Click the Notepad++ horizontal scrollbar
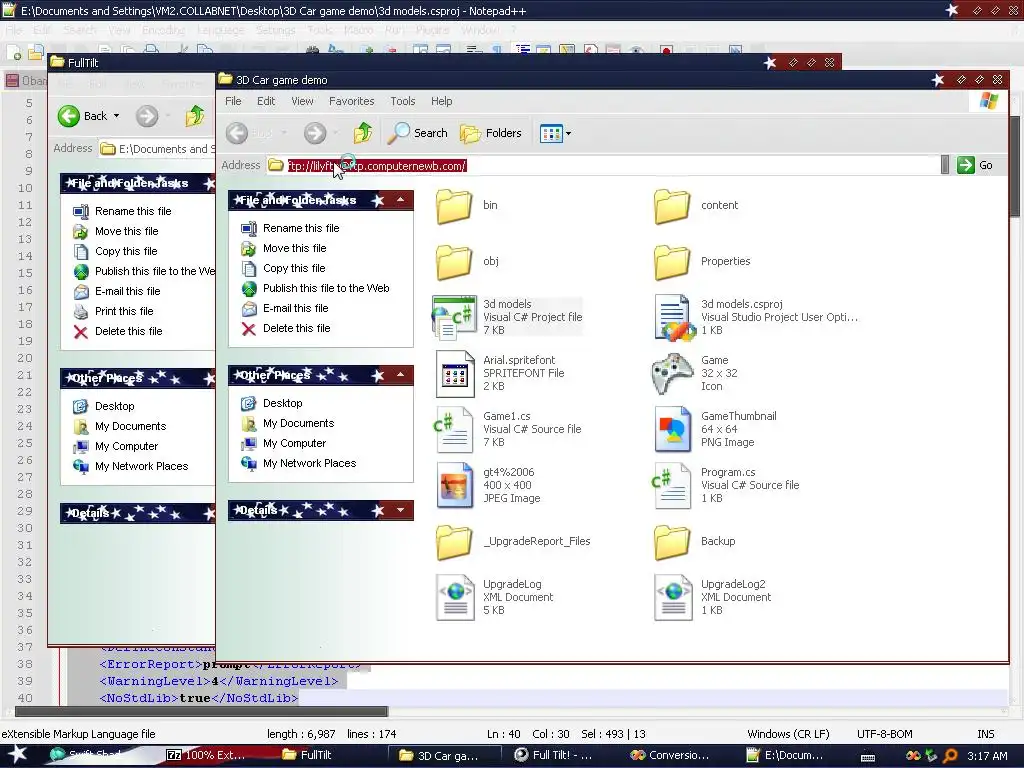The height and width of the screenshot is (768, 1024). coord(201,711)
